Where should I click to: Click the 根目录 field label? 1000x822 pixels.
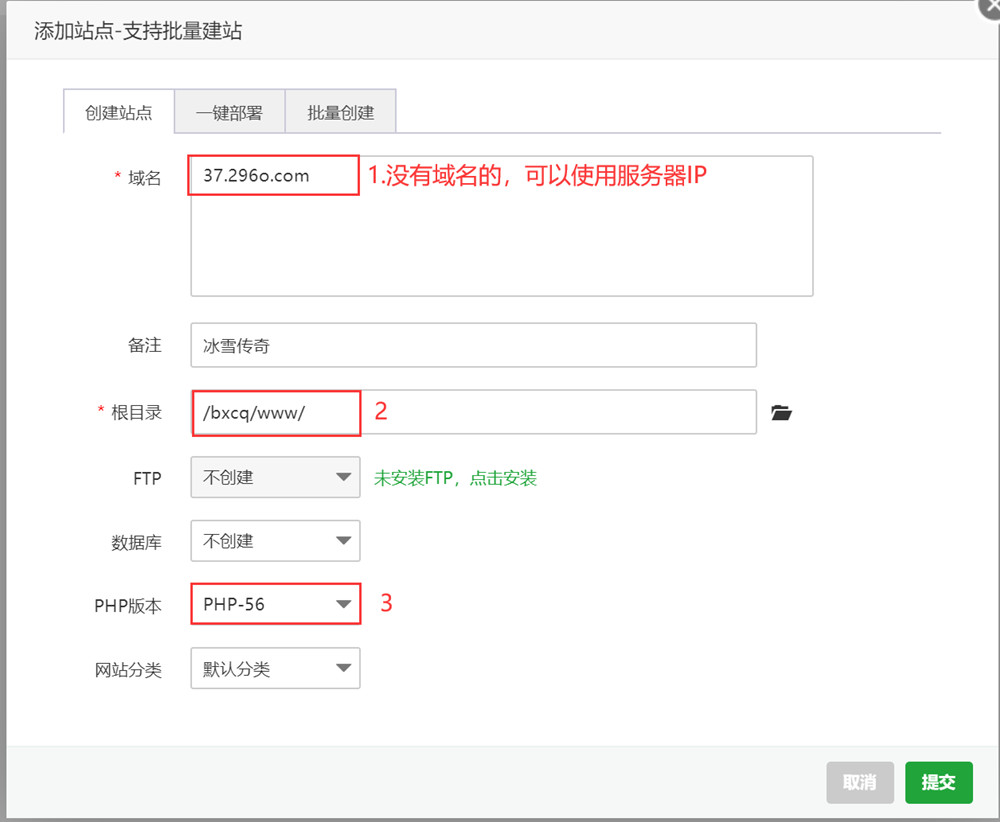pos(136,412)
